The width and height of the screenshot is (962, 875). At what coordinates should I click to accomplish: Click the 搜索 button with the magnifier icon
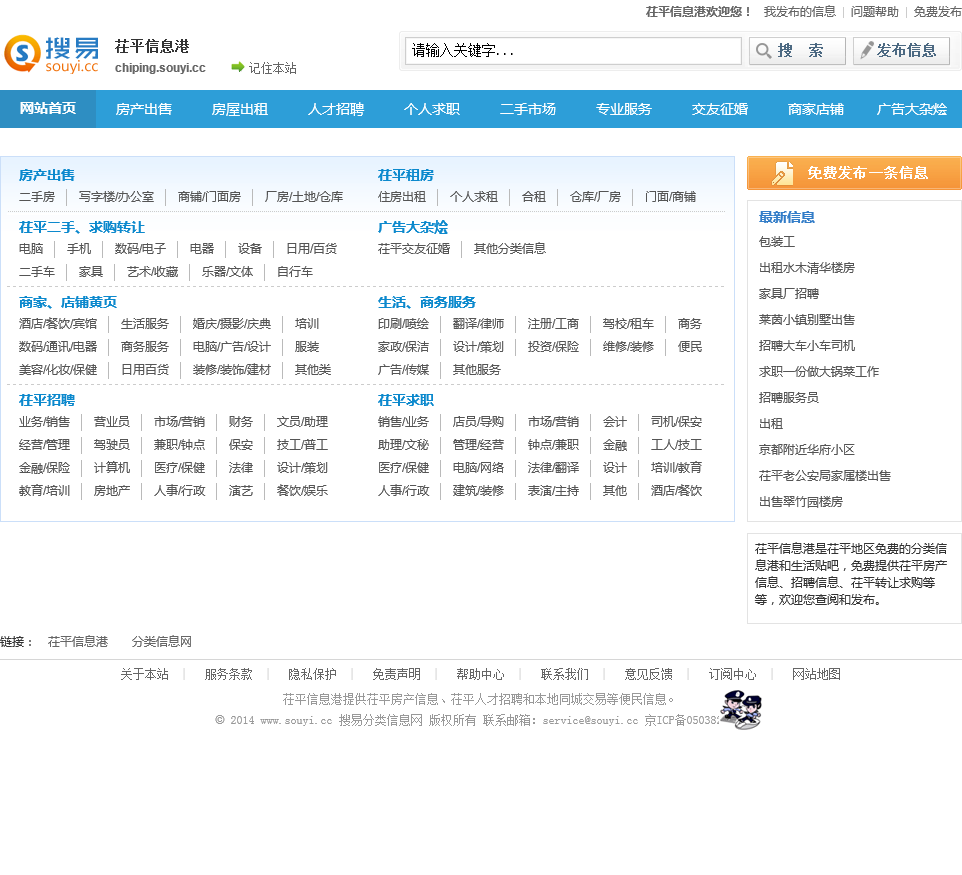click(797, 51)
